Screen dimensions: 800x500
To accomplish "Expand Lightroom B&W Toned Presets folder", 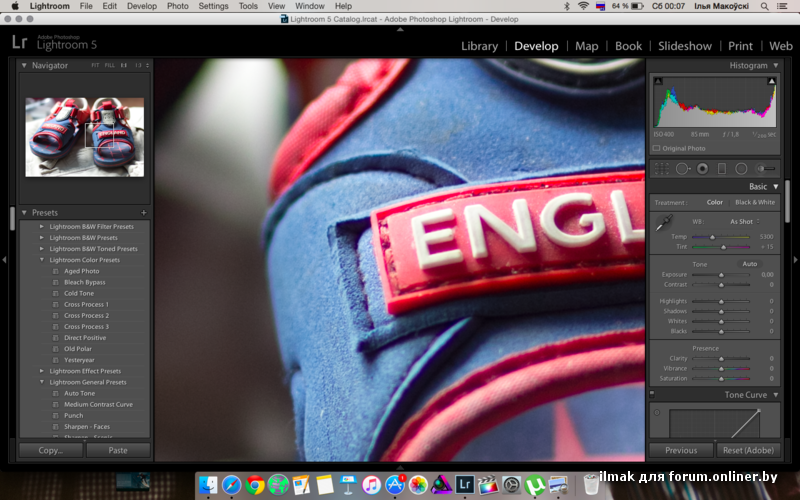I will (x=42, y=248).
